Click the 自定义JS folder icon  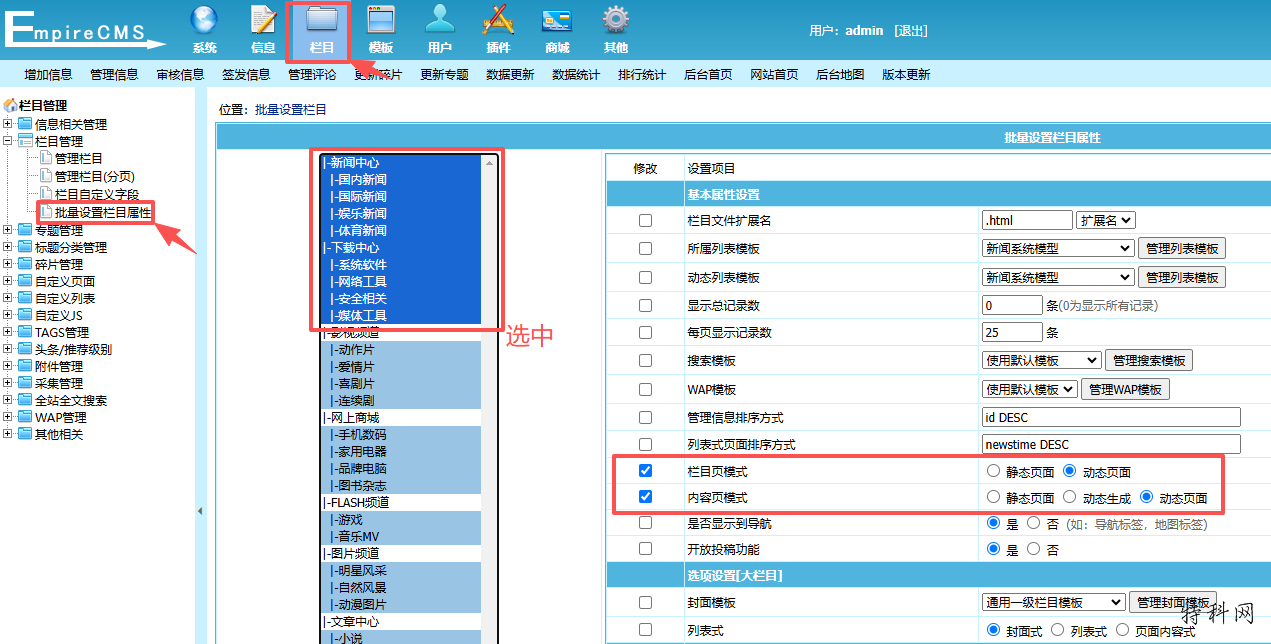click(x=25, y=315)
